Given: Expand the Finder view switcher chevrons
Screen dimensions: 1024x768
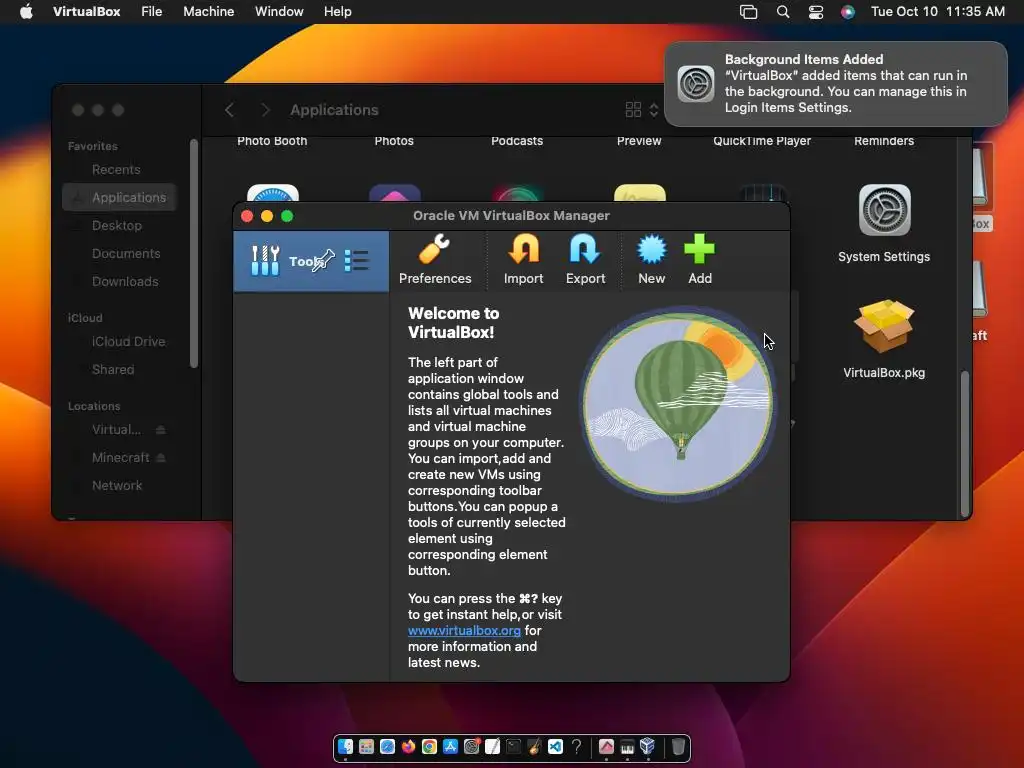Looking at the screenshot, I should [x=654, y=110].
